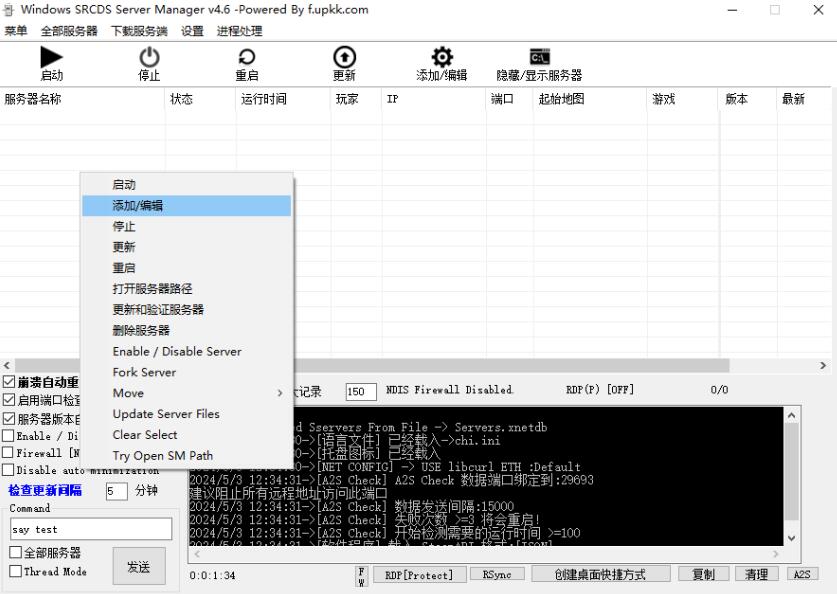837x594 pixels.
Task: Click the NDIS Firewall Disabled status text
Action: [449, 390]
